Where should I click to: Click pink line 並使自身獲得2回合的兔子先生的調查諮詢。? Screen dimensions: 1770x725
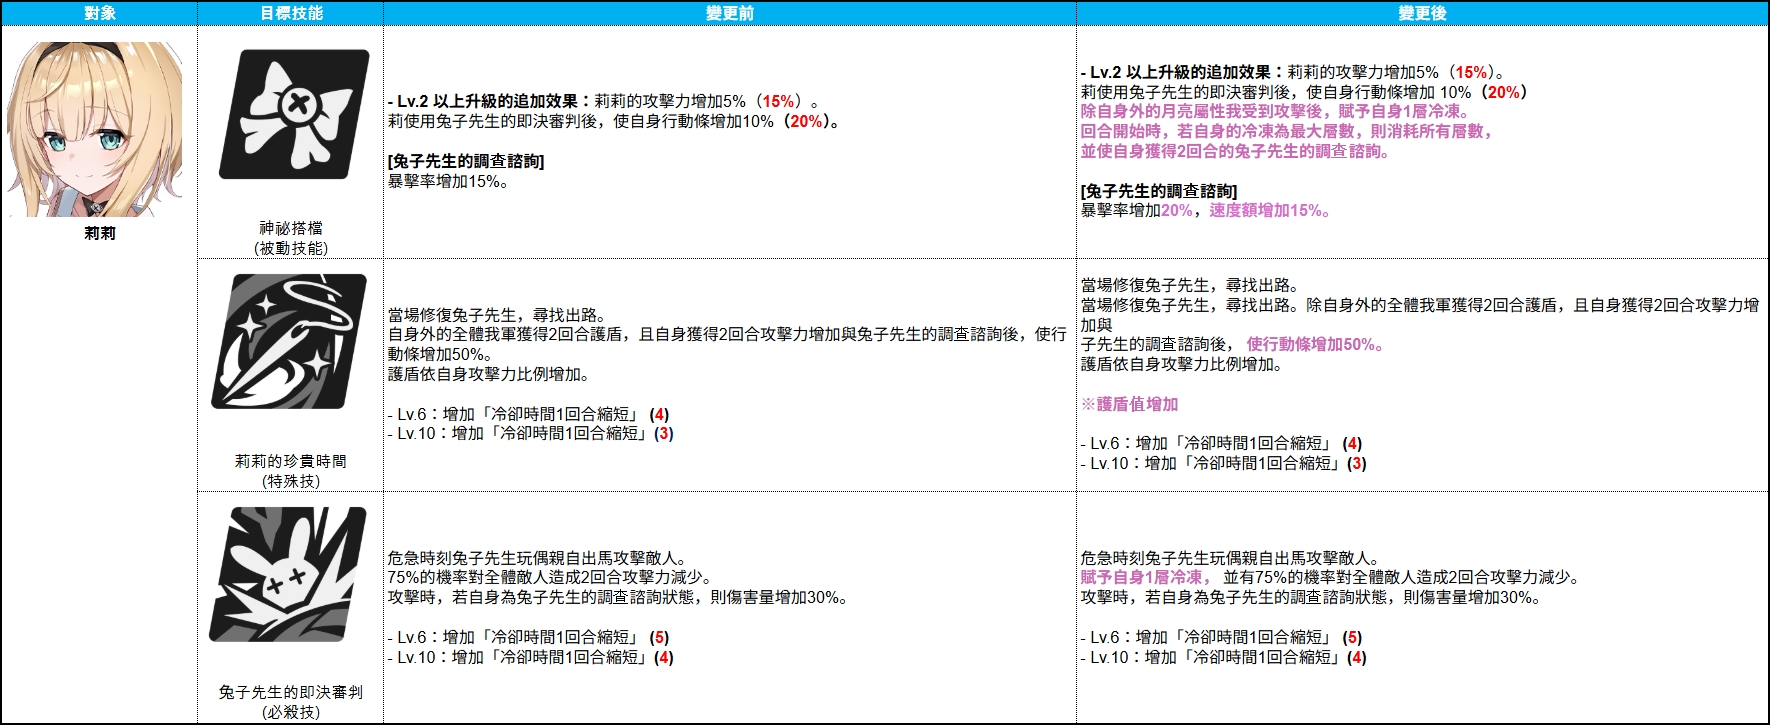tap(1235, 151)
